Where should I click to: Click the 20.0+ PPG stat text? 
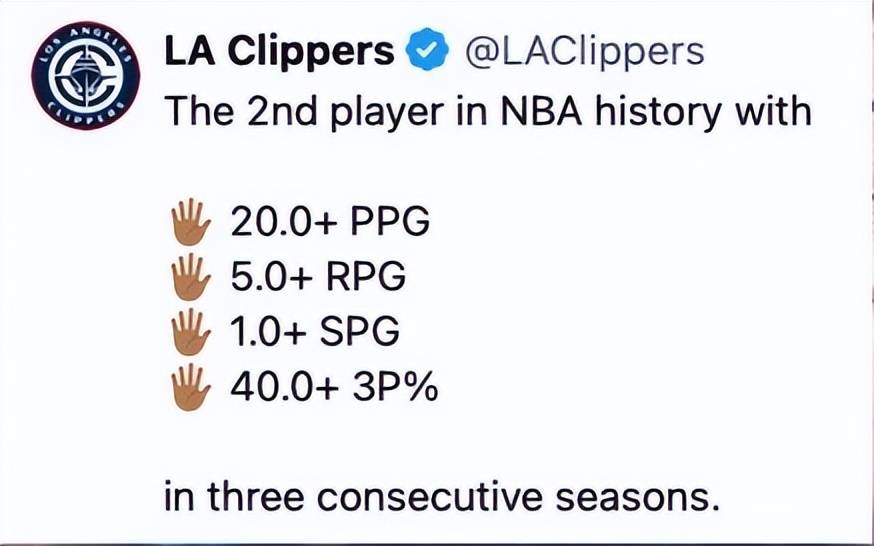coord(330,222)
